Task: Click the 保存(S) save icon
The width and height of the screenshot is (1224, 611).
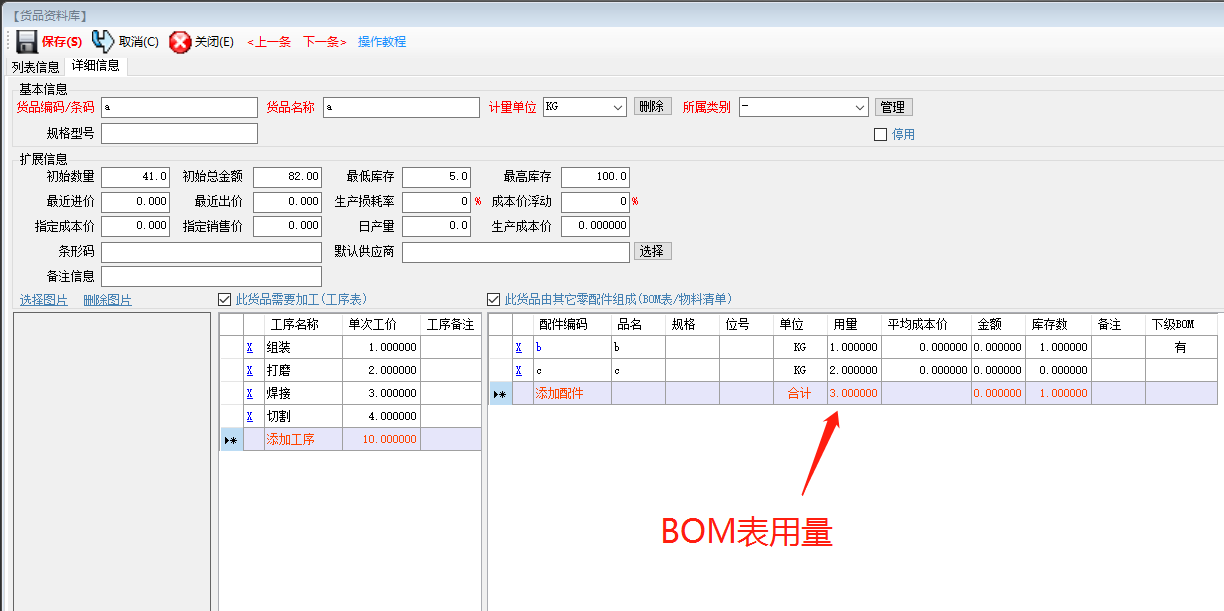Action: pos(26,42)
